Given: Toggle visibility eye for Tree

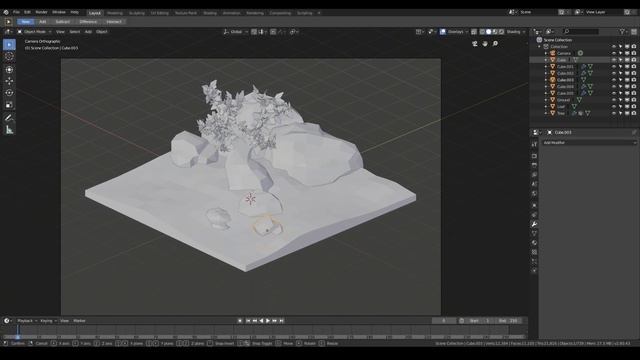Looking at the screenshot, I should 614,113.
